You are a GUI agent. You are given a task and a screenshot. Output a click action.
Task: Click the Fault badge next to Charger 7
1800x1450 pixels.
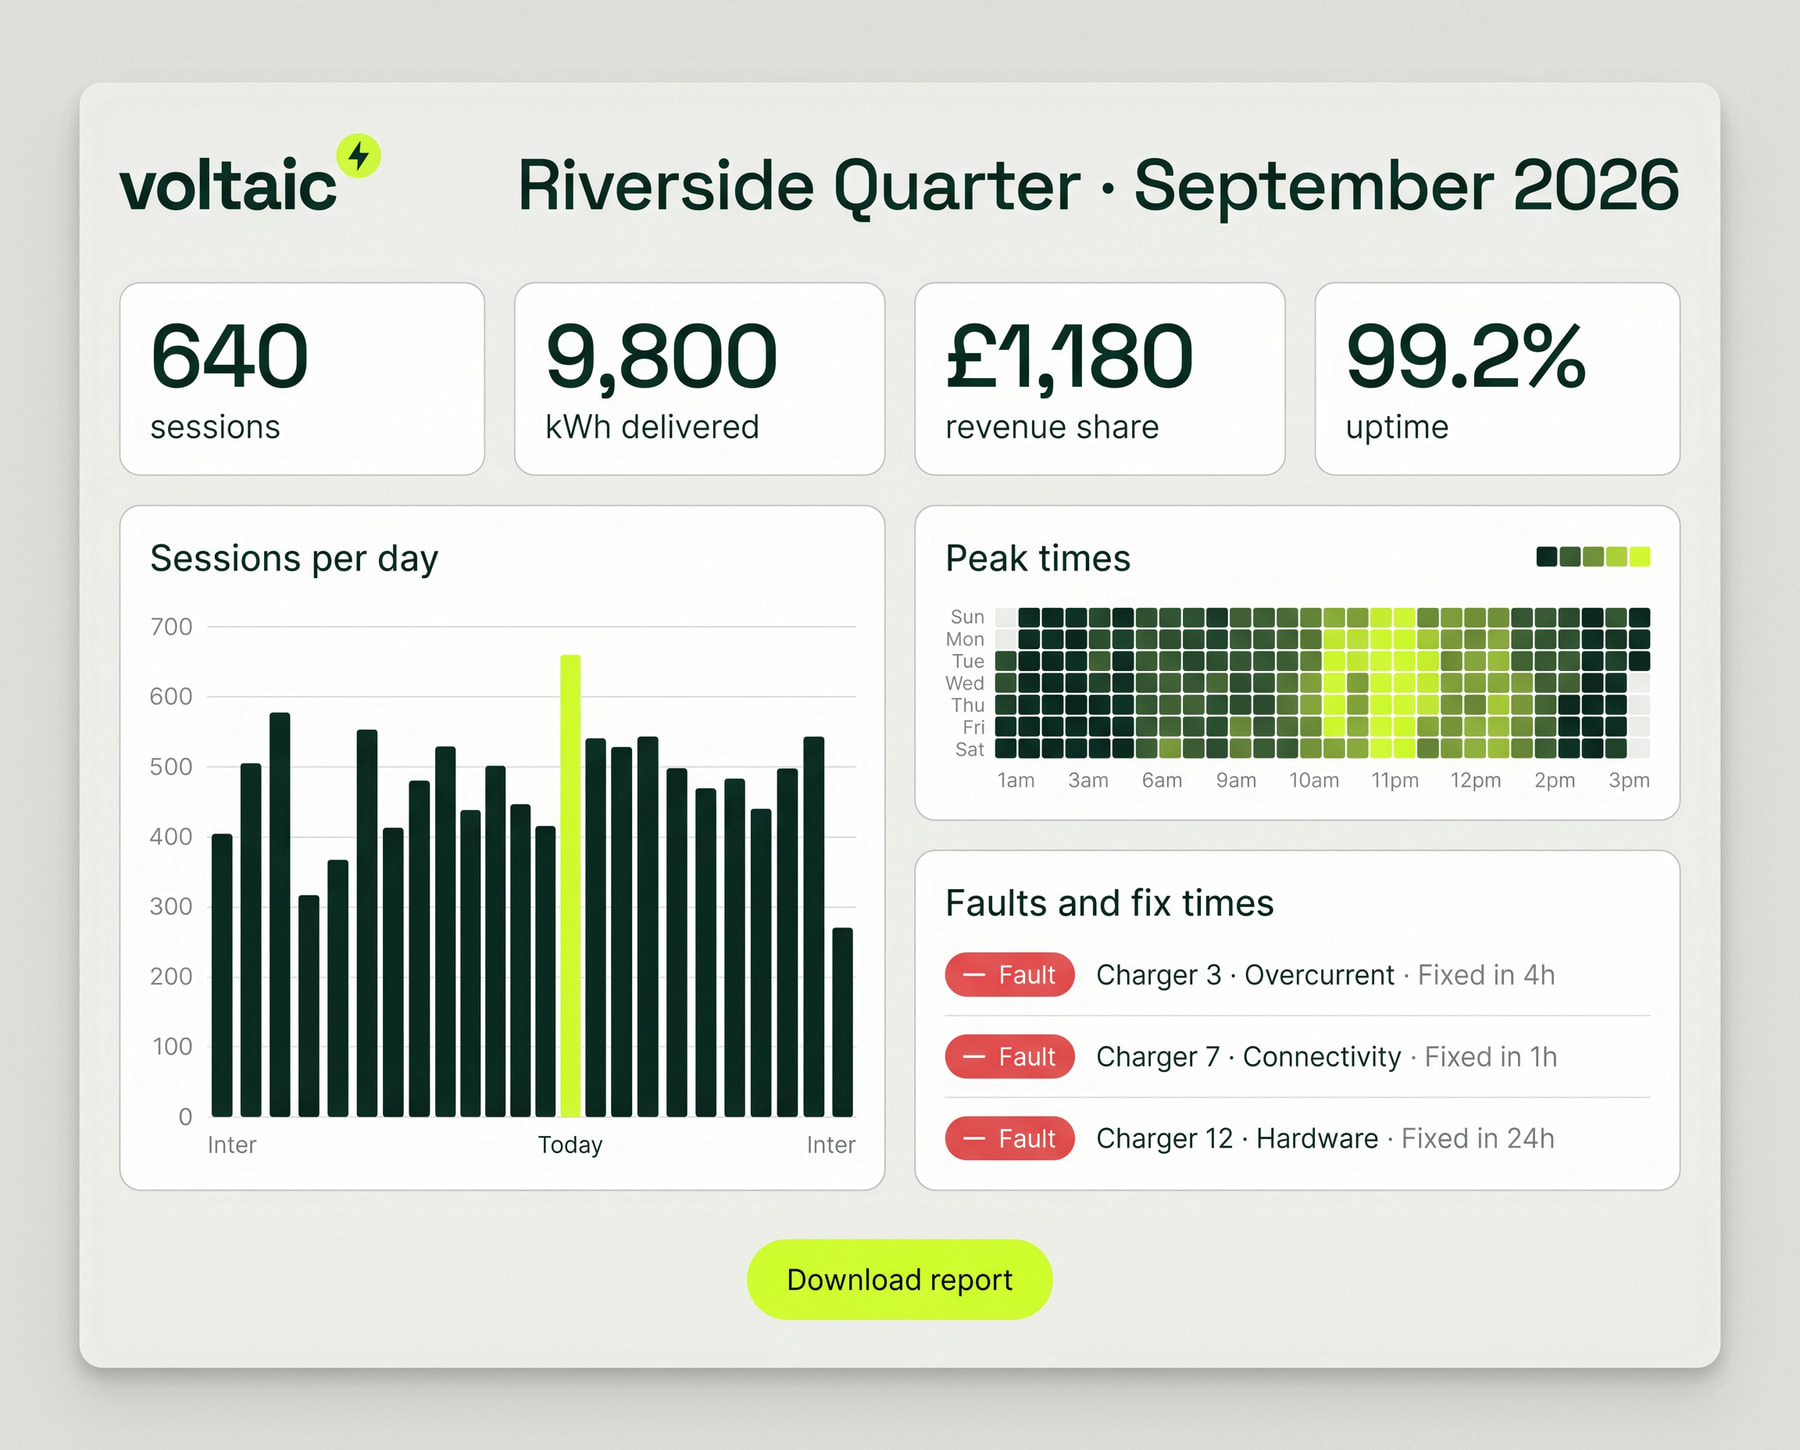tap(1010, 1057)
